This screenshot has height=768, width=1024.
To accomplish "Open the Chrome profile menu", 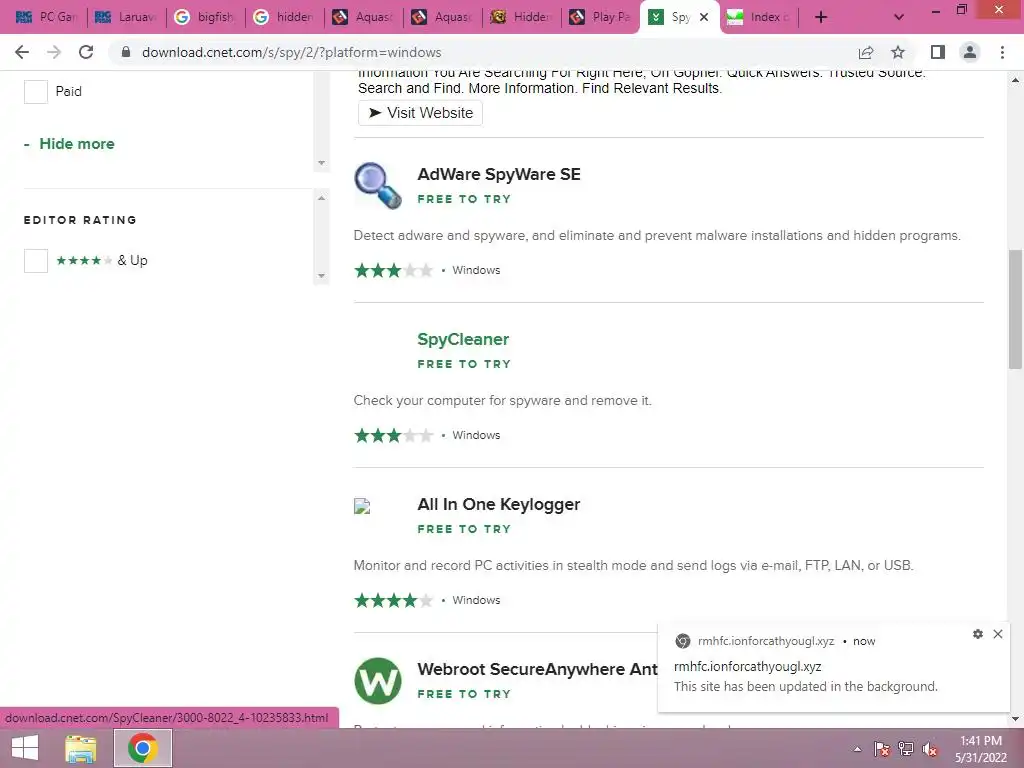I will (x=970, y=52).
